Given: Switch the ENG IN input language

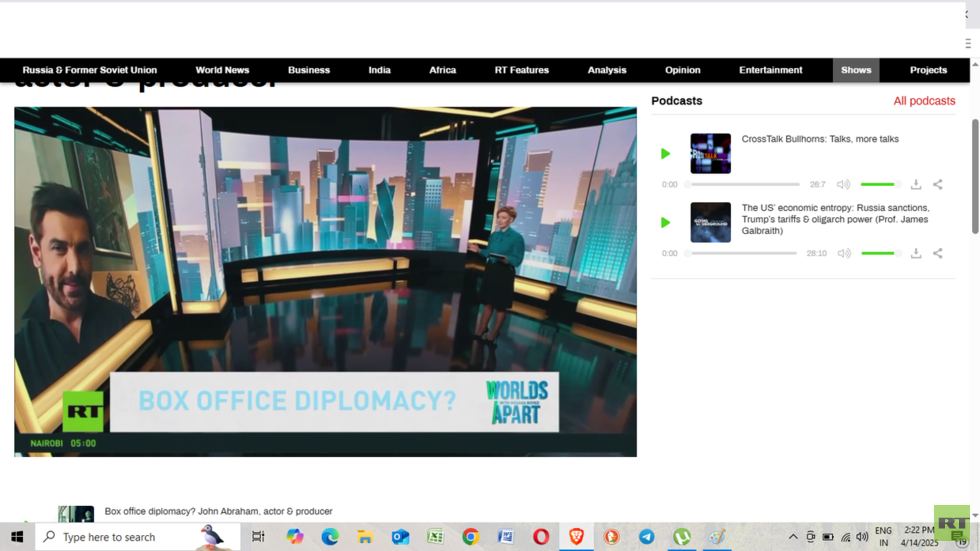Looking at the screenshot, I should pyautogui.click(x=883, y=537).
